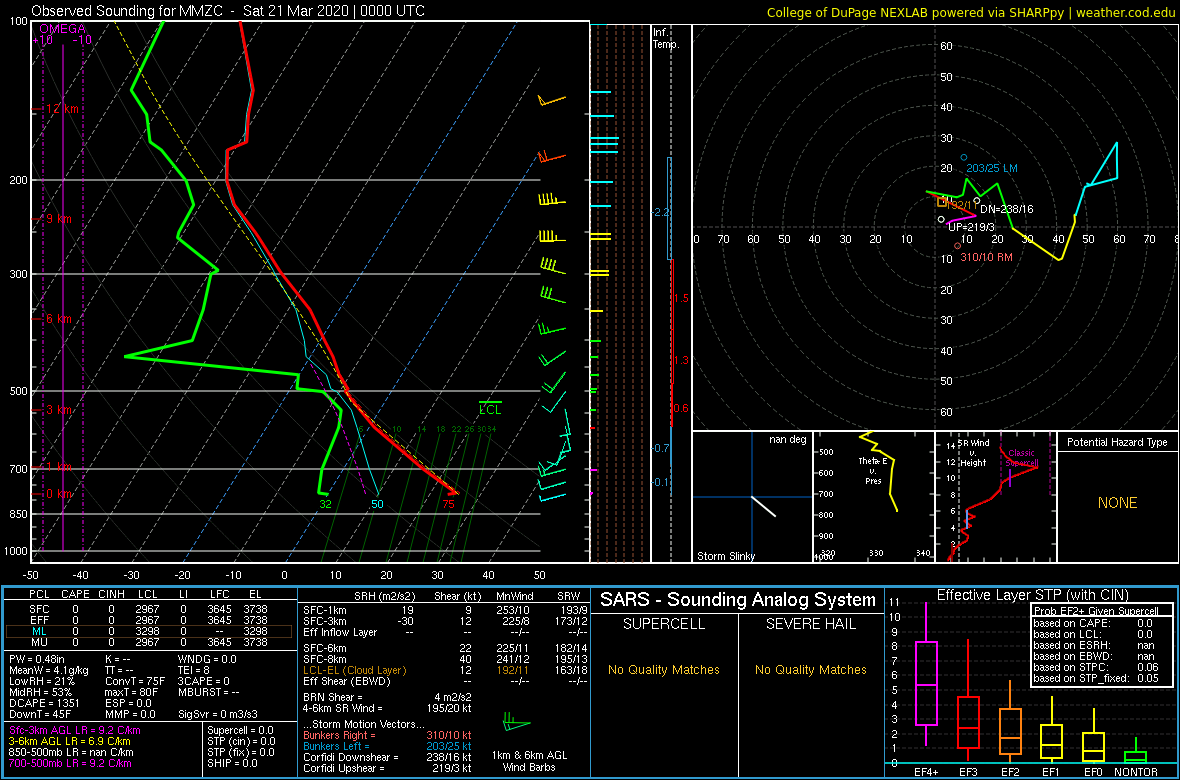Click the based on STPC: 0.06 line
The height and width of the screenshot is (780, 1180).
[1098, 666]
